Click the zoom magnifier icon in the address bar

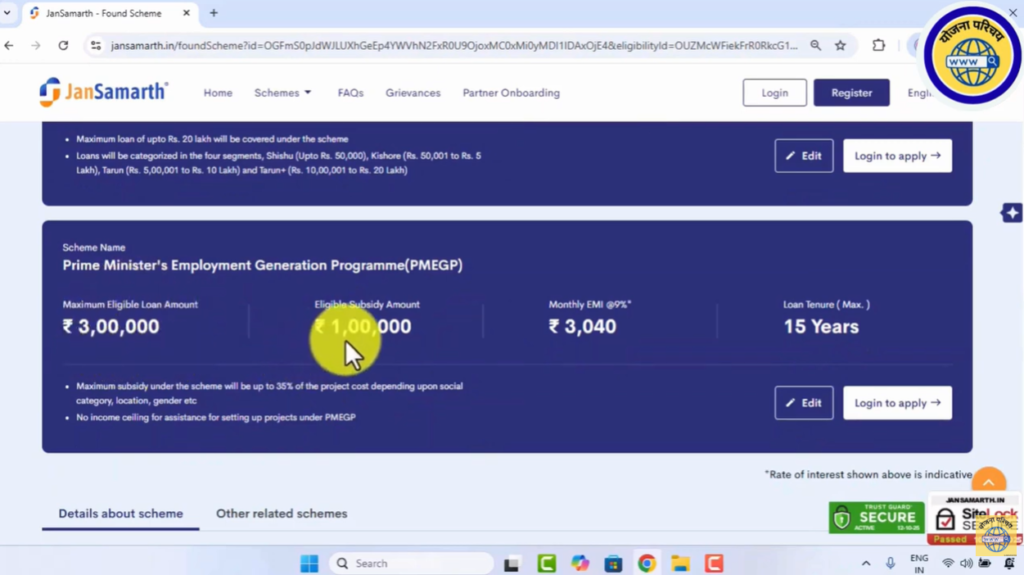point(816,45)
